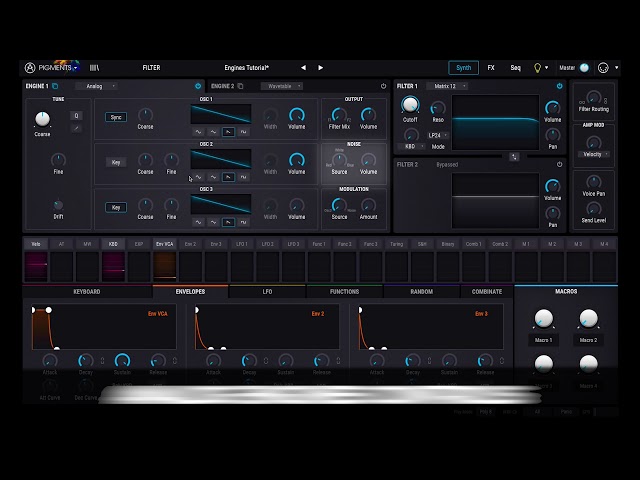Adjust Master volume knob
Viewport: 640px width, 480px height.
point(584,68)
